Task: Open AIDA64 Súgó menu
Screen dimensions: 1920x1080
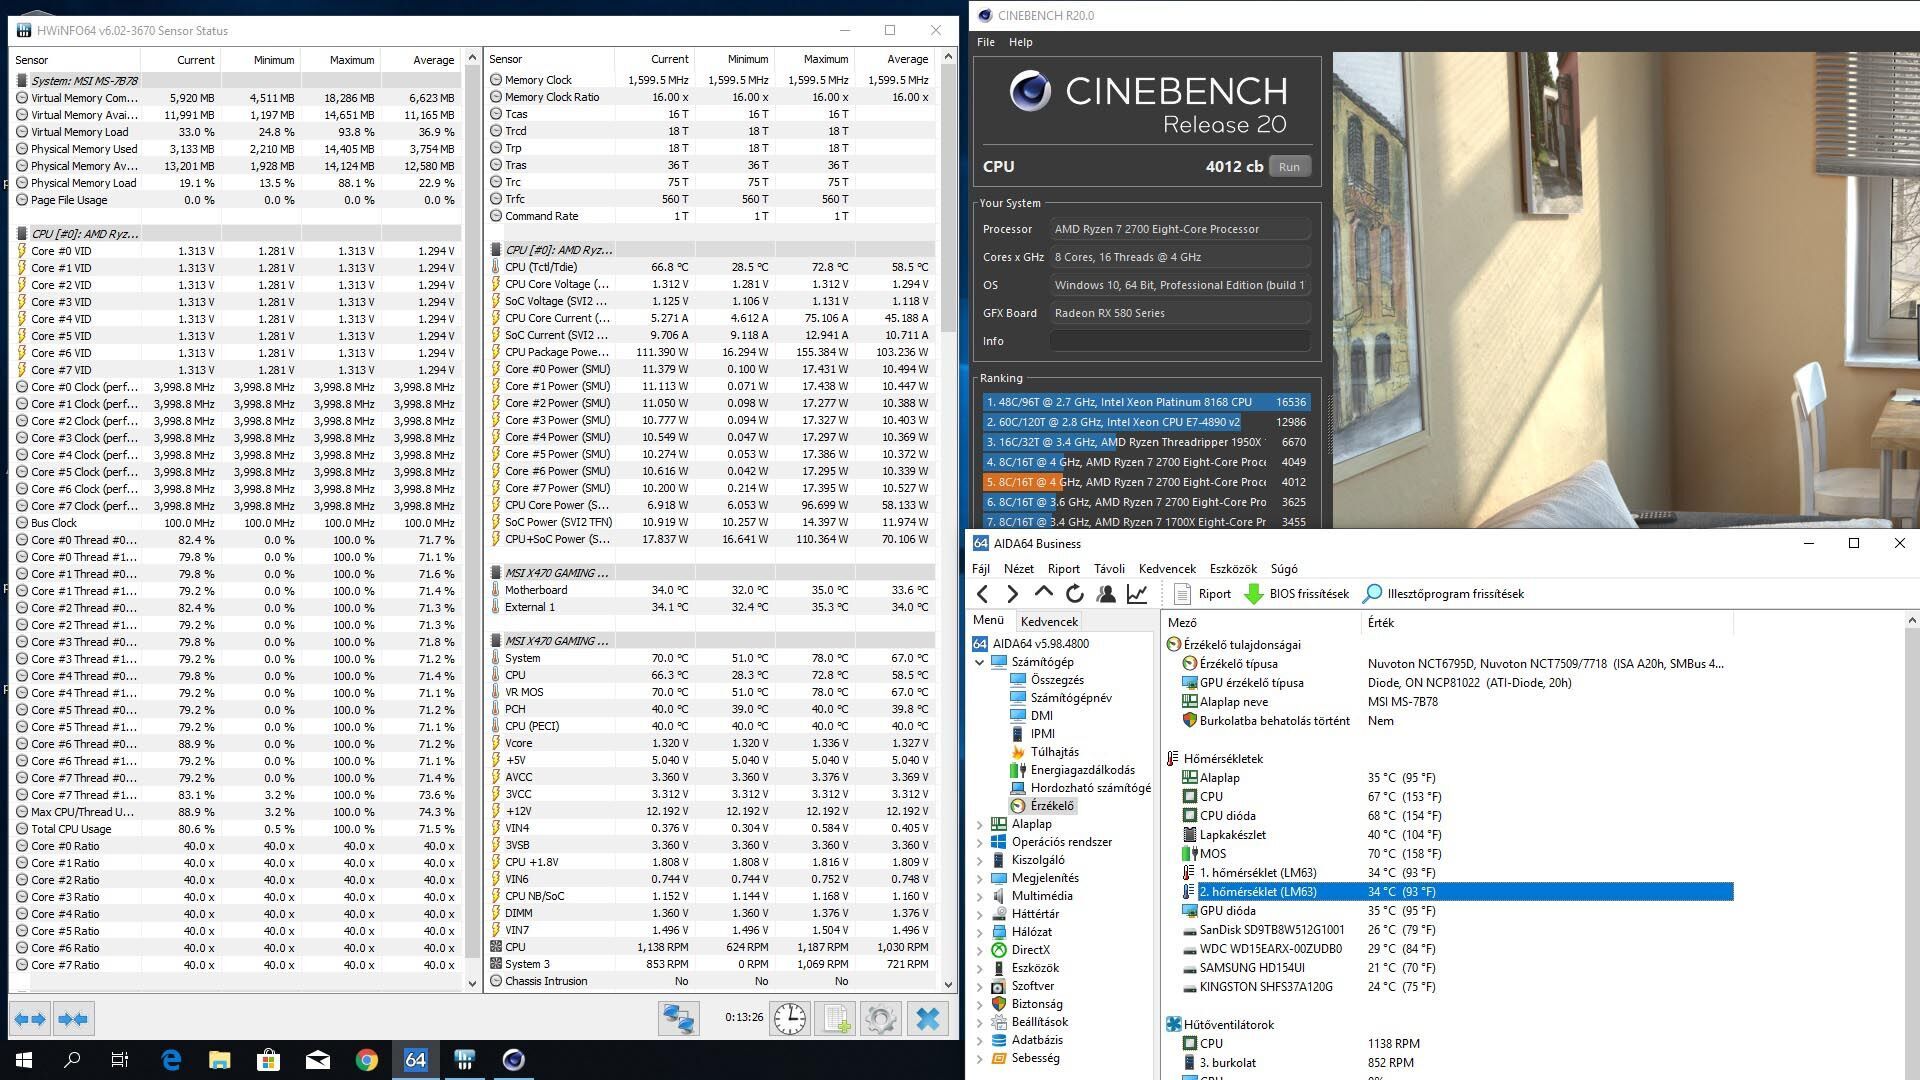Action: (x=1284, y=569)
